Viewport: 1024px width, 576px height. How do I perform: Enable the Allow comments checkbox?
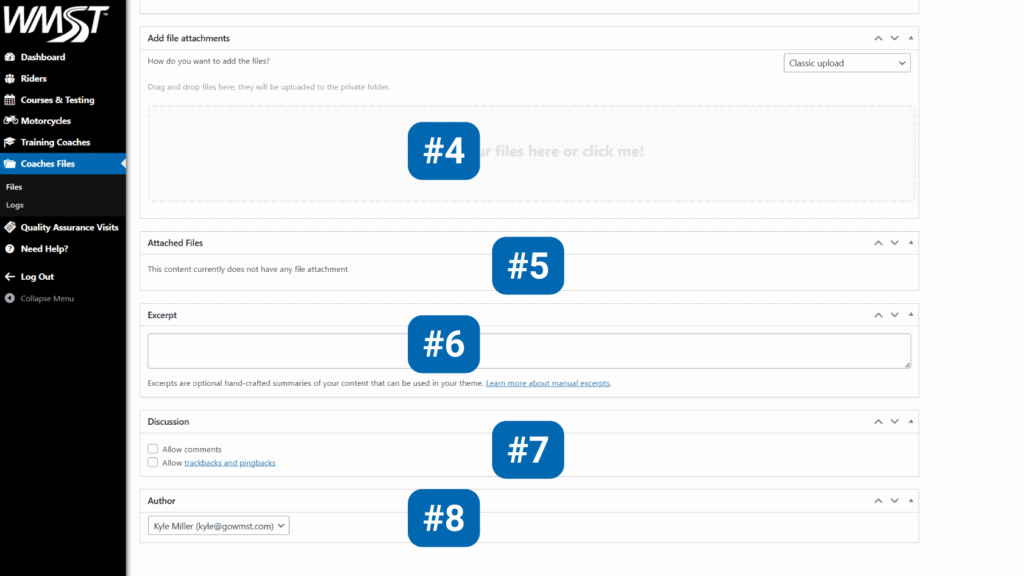[153, 450]
